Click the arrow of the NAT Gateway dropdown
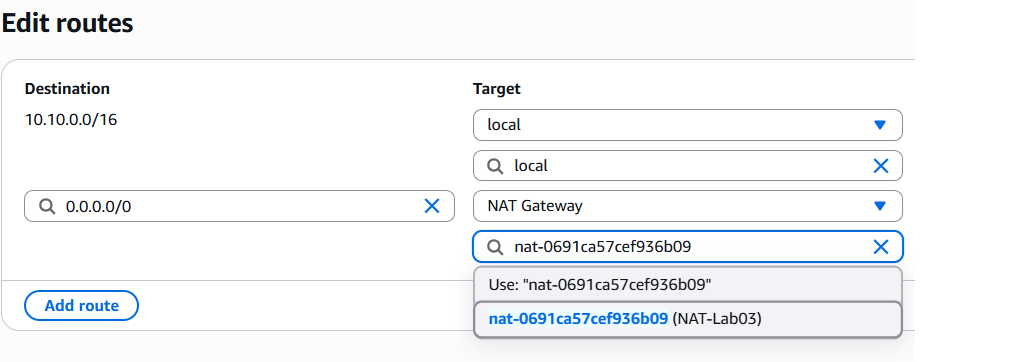 click(x=880, y=206)
